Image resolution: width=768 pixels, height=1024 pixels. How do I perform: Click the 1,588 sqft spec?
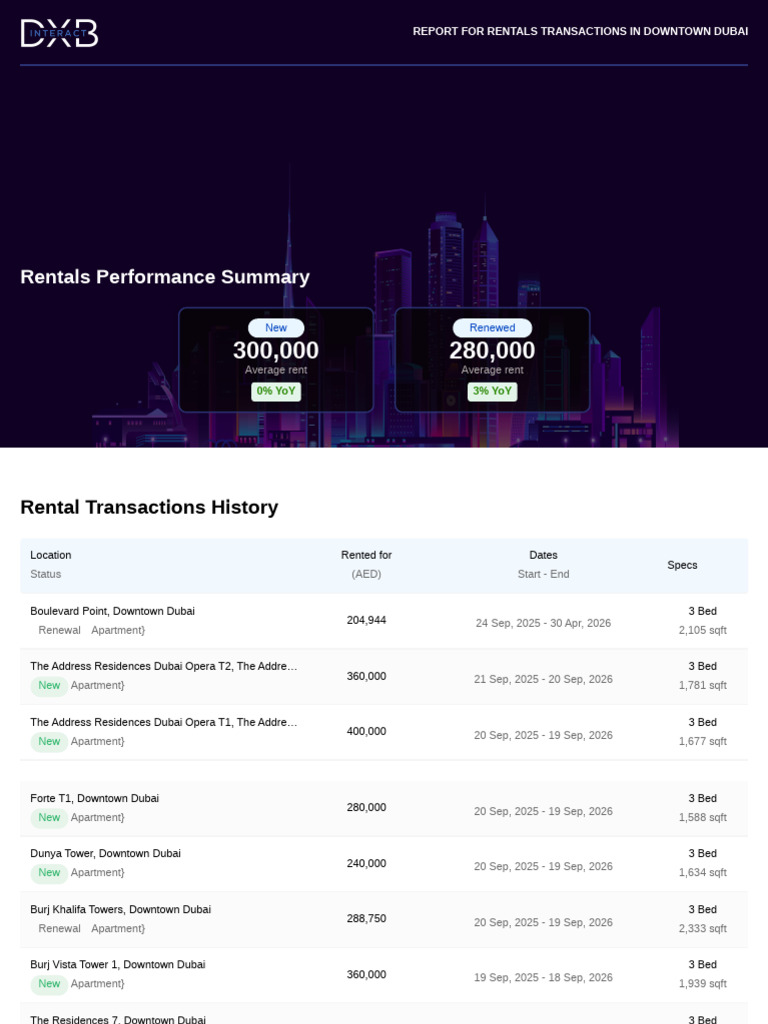coord(703,818)
